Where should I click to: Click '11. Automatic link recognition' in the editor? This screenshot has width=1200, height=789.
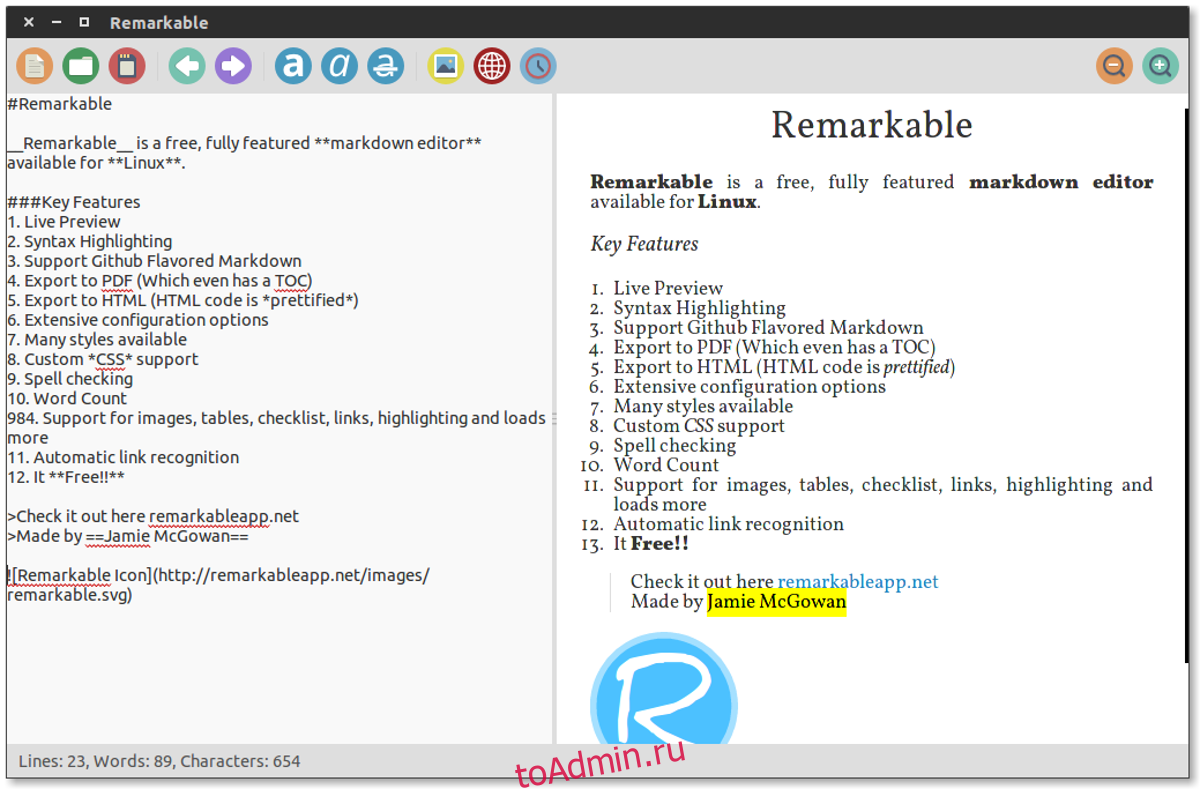coord(123,457)
